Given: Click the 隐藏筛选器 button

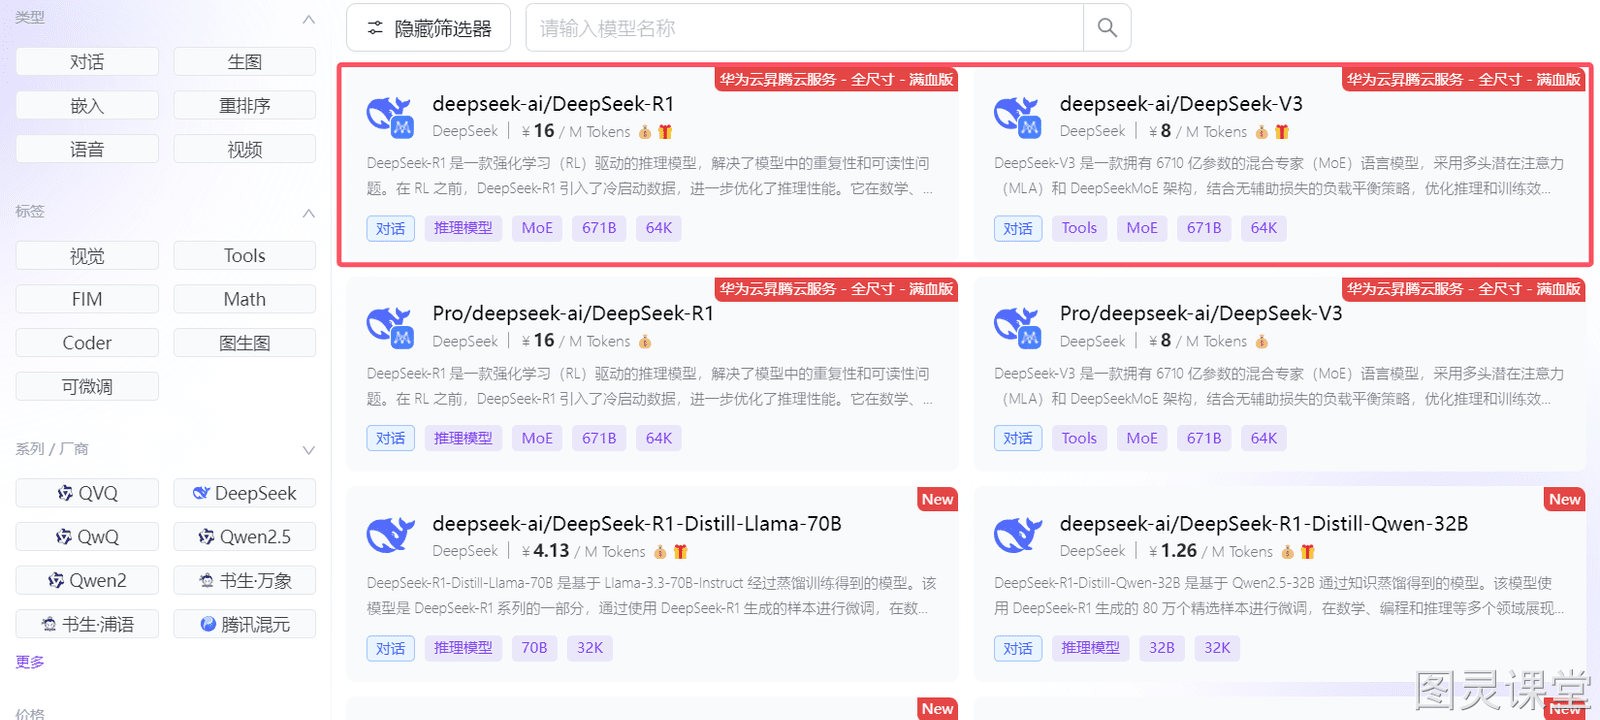Looking at the screenshot, I should tap(428, 28).
